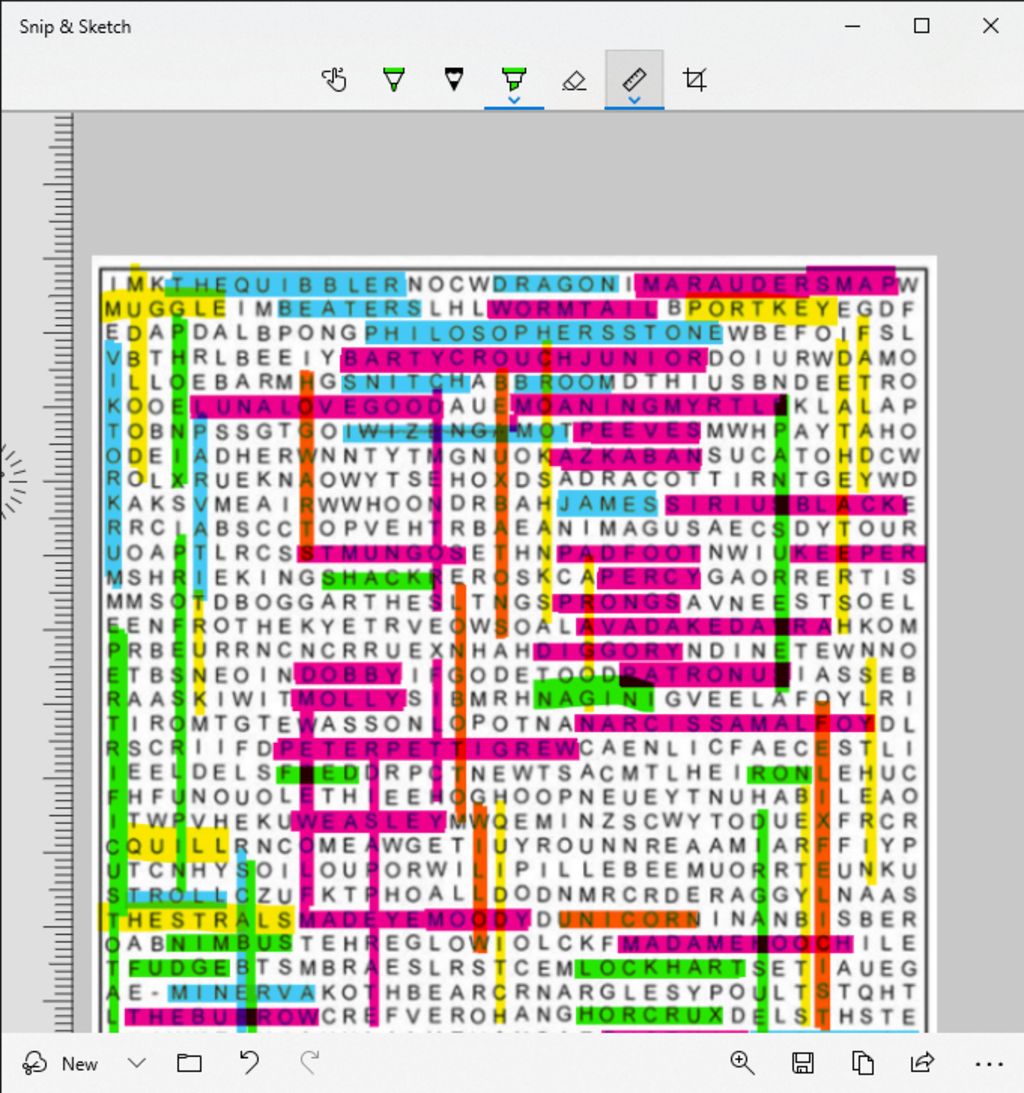Screen dimensions: 1024x1093
Task: Select the Crop tool
Action: click(694, 79)
